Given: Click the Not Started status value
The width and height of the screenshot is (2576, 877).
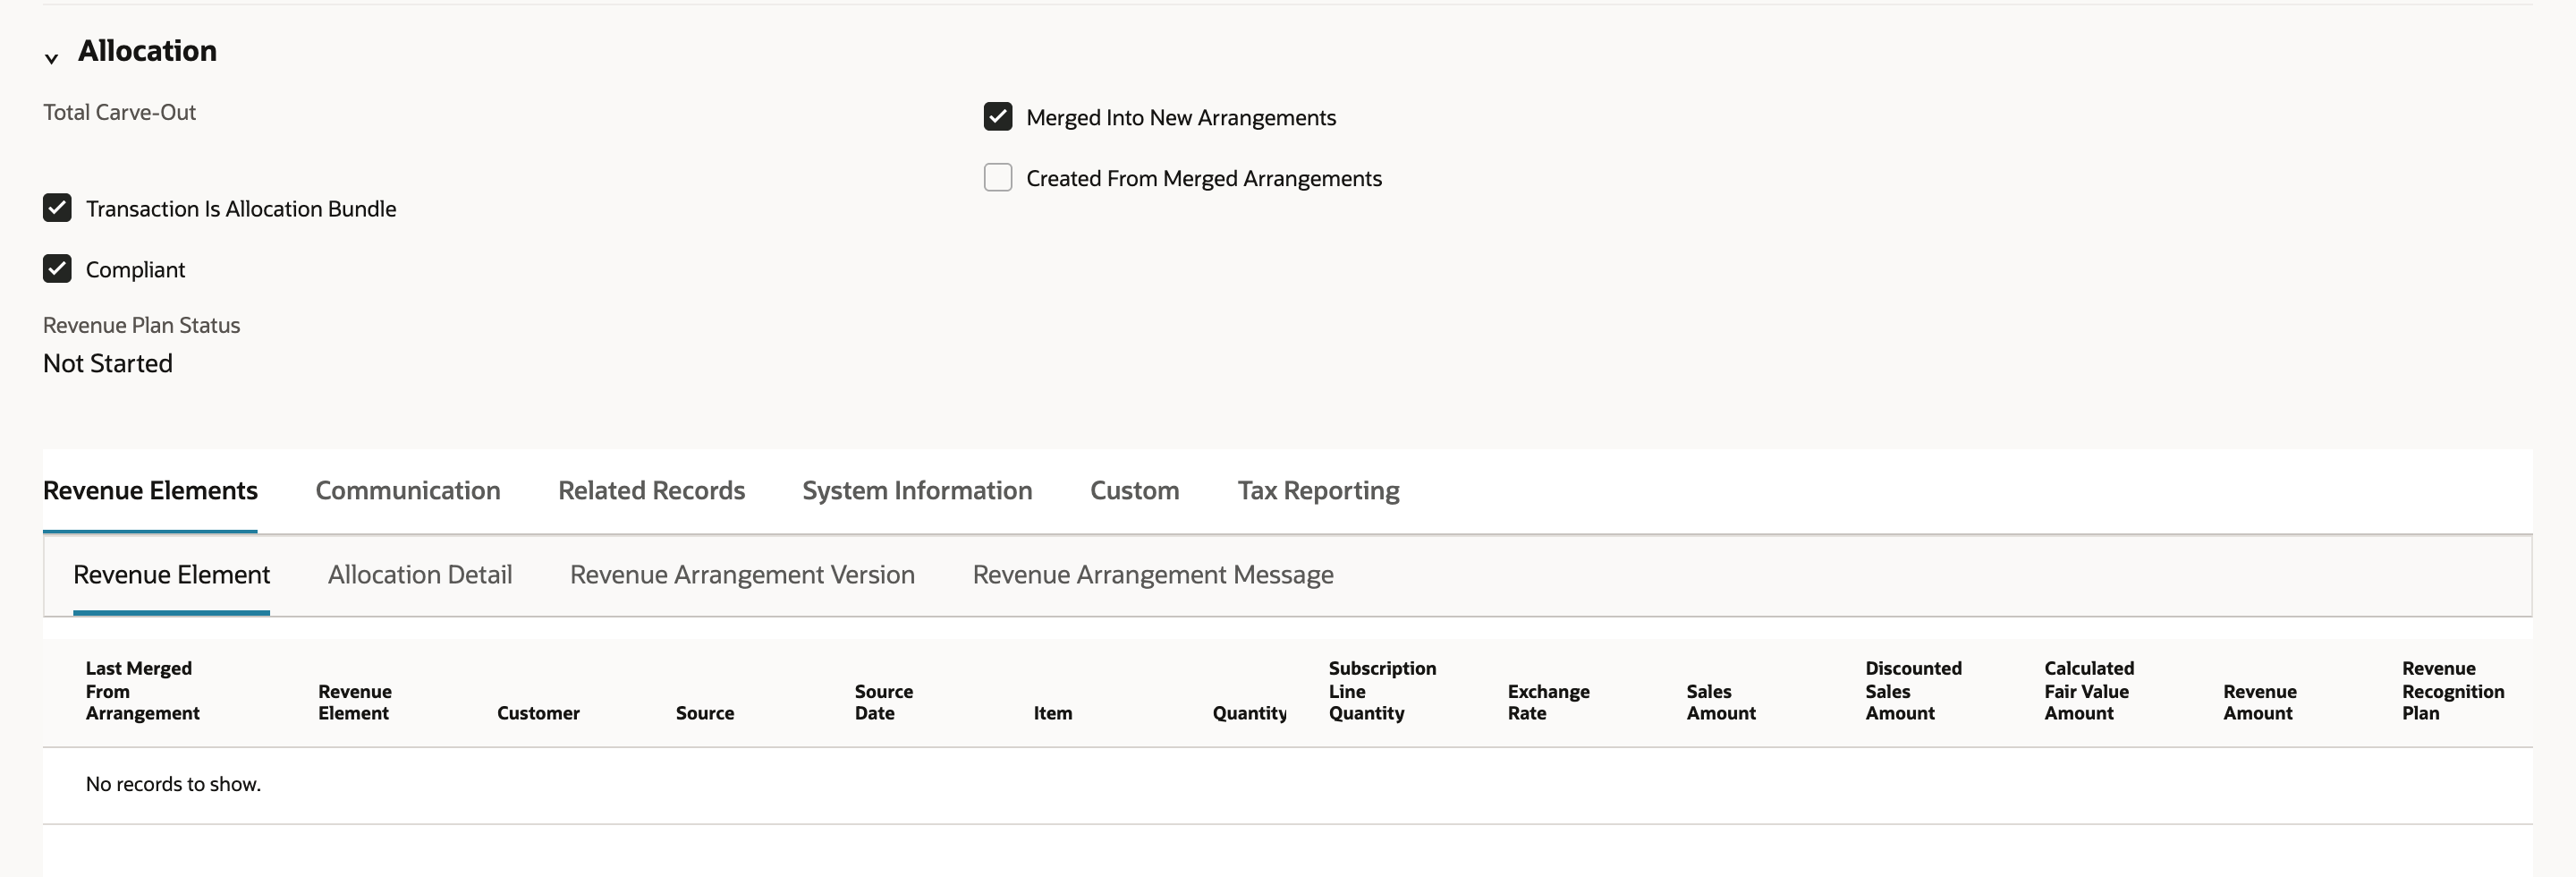Looking at the screenshot, I should (107, 363).
